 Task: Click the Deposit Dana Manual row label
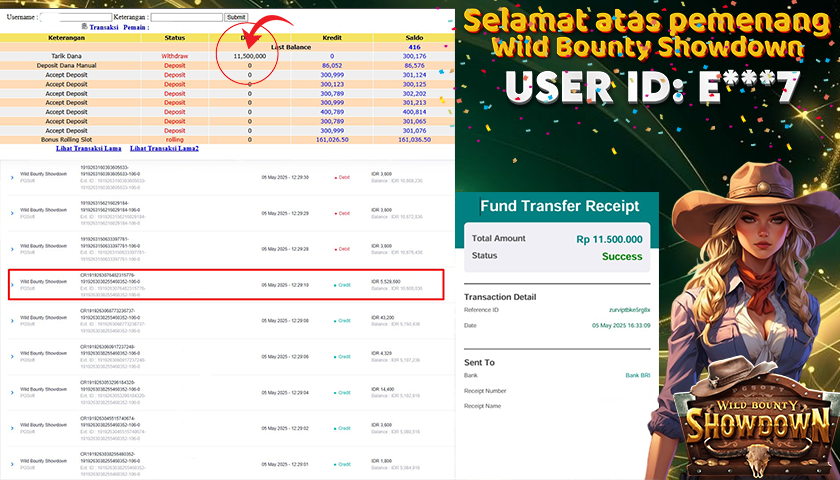point(66,65)
